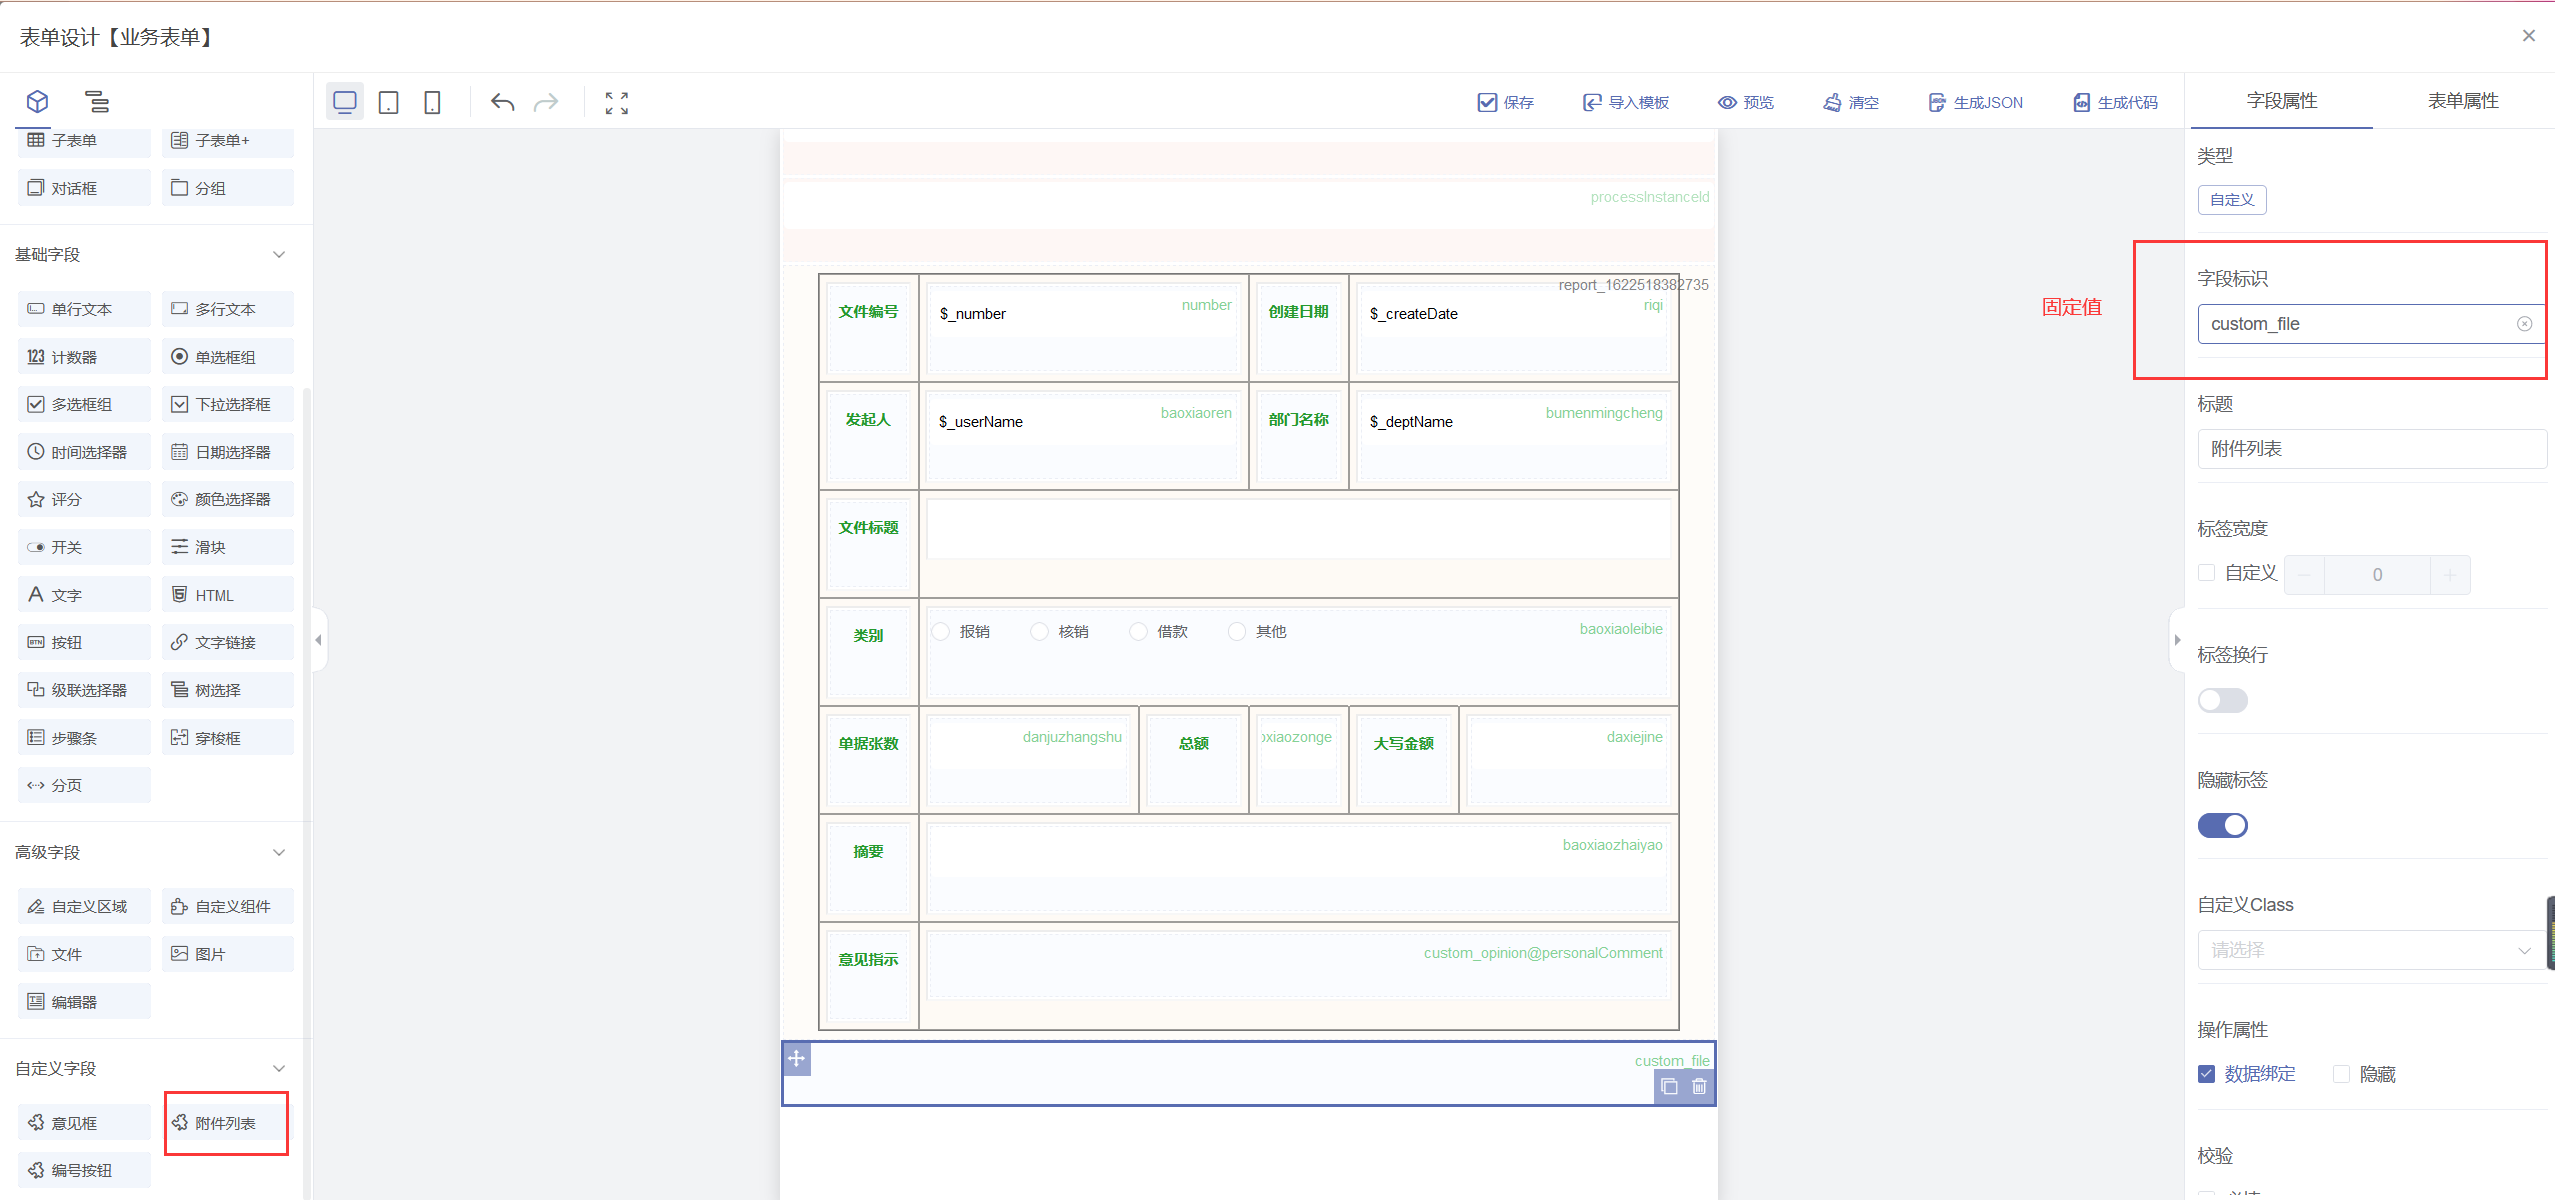
Task: Switch to the 字段属性 tab
Action: tap(2282, 101)
